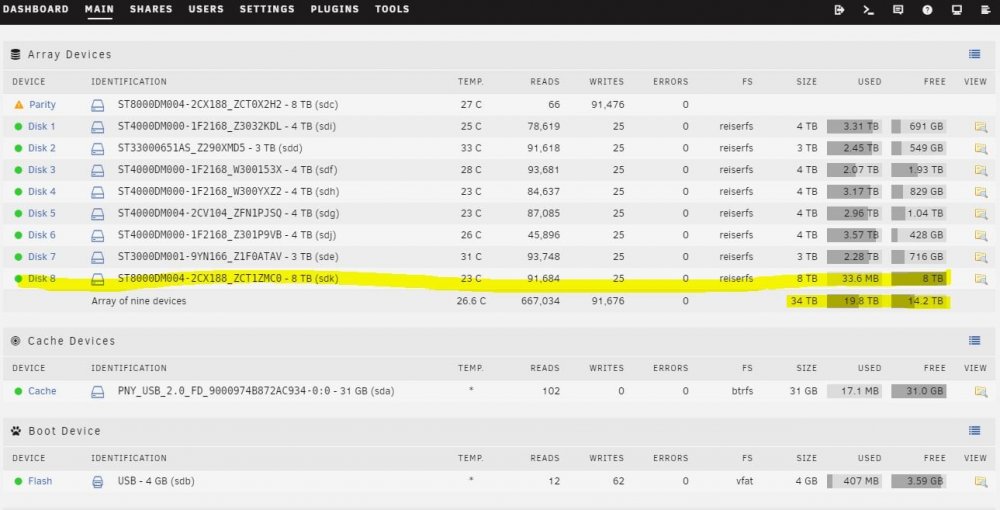The width and height of the screenshot is (1000, 510).
Task: Browse Cache folder view icon
Action: coord(980,391)
